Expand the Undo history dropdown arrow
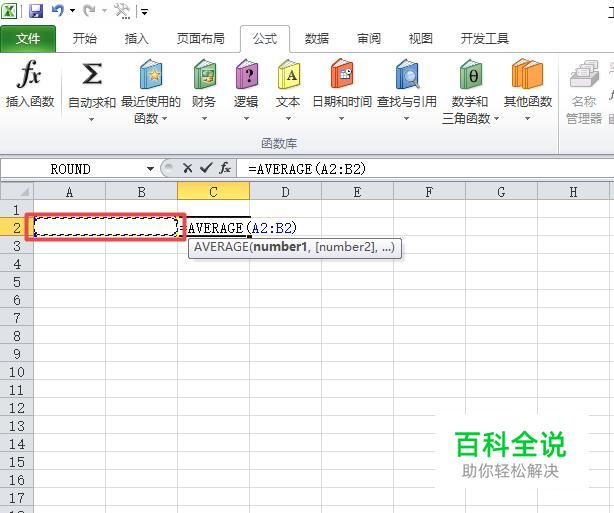This screenshot has width=614, height=513. pos(72,11)
